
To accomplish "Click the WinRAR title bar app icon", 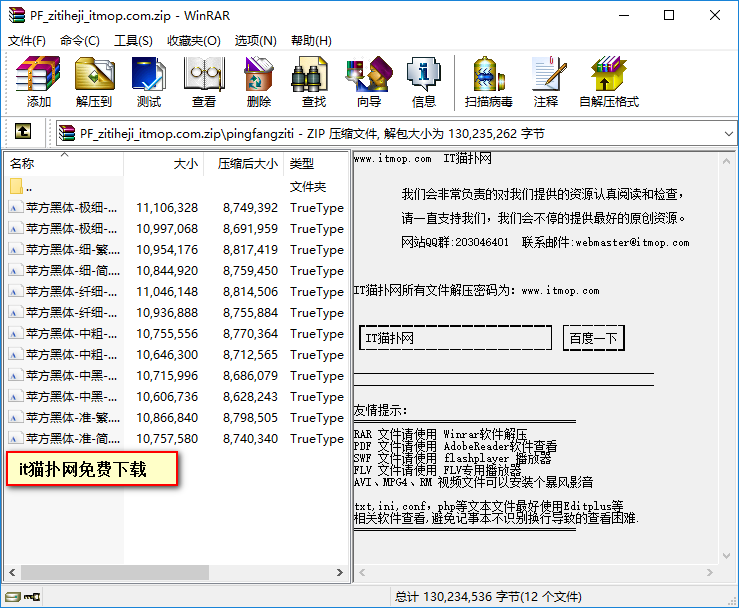I will [x=16, y=15].
